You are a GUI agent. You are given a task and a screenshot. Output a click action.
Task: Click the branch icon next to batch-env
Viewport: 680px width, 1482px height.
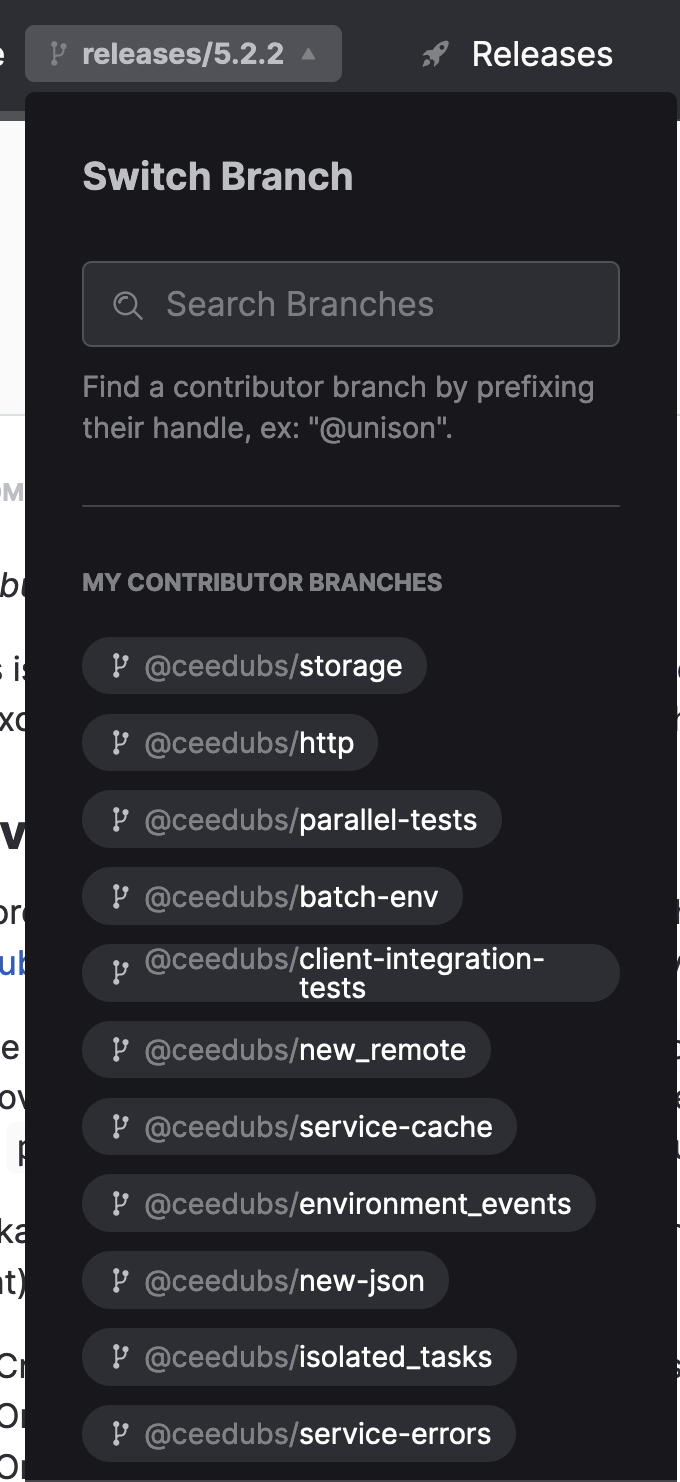coord(120,896)
